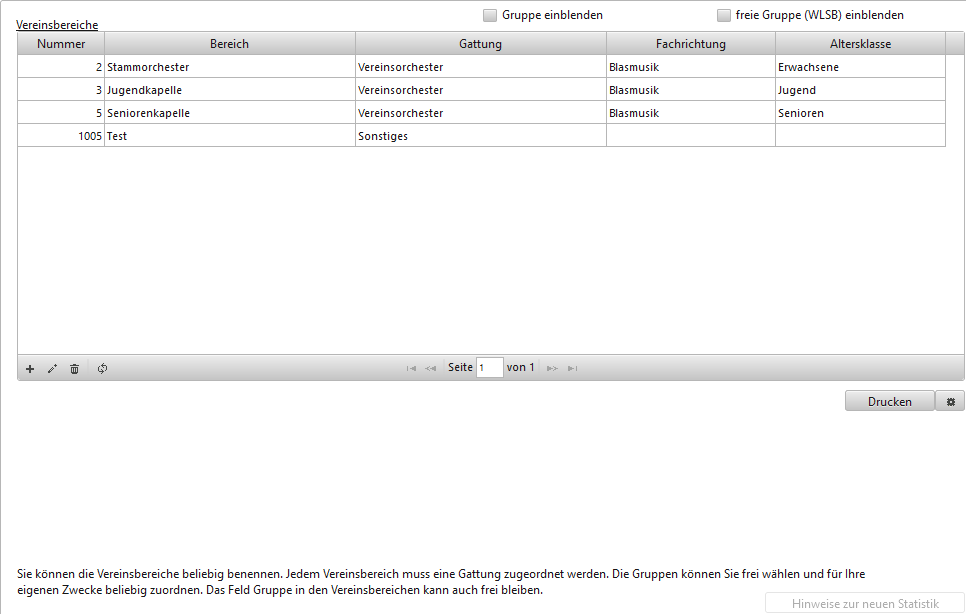
Task: Click the Altersklasse column header
Action: pyautogui.click(x=860, y=44)
